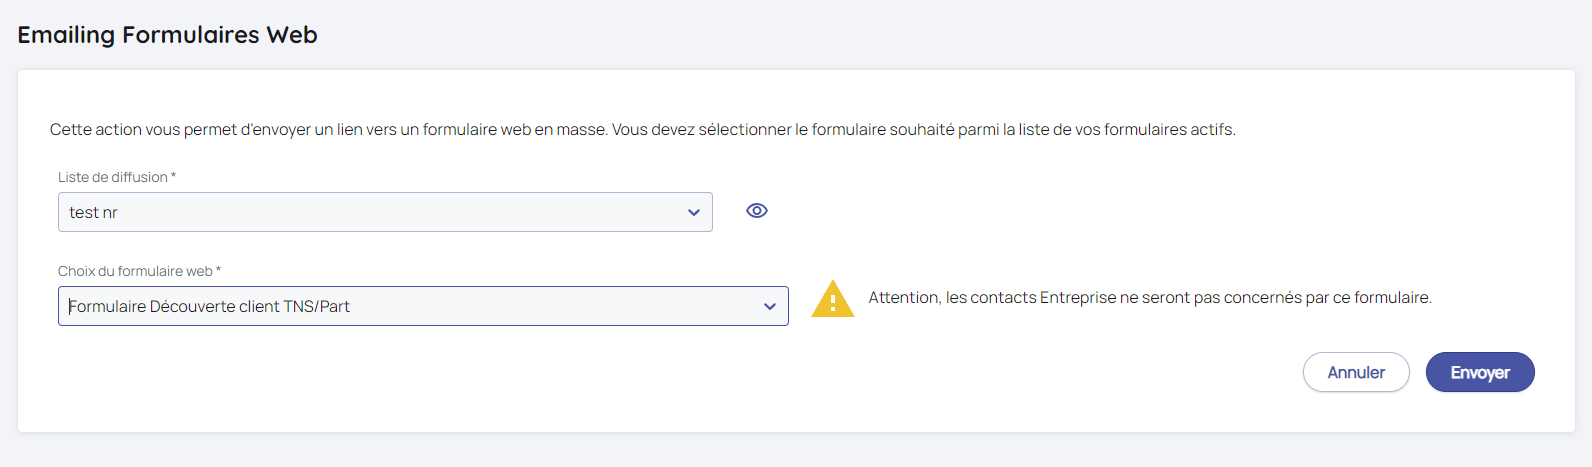The height and width of the screenshot is (467, 1592).
Task: Click the required asterisk beside Liste de diffusion
Action: 174,176
